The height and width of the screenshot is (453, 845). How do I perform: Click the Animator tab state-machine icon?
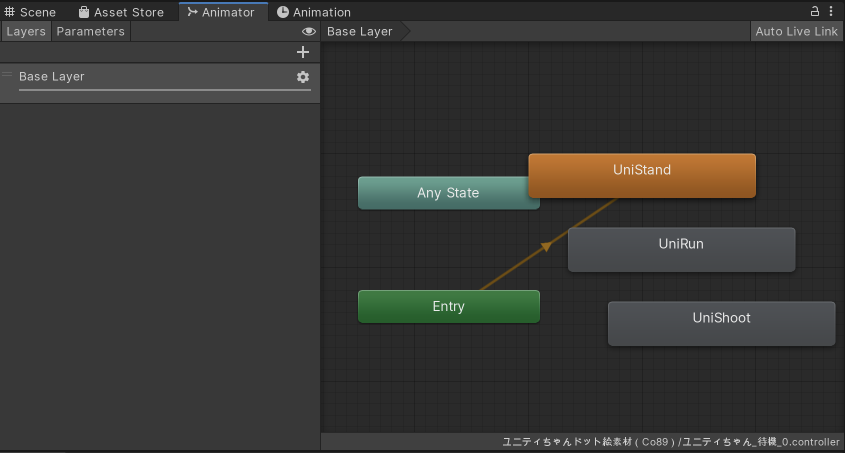click(x=192, y=12)
